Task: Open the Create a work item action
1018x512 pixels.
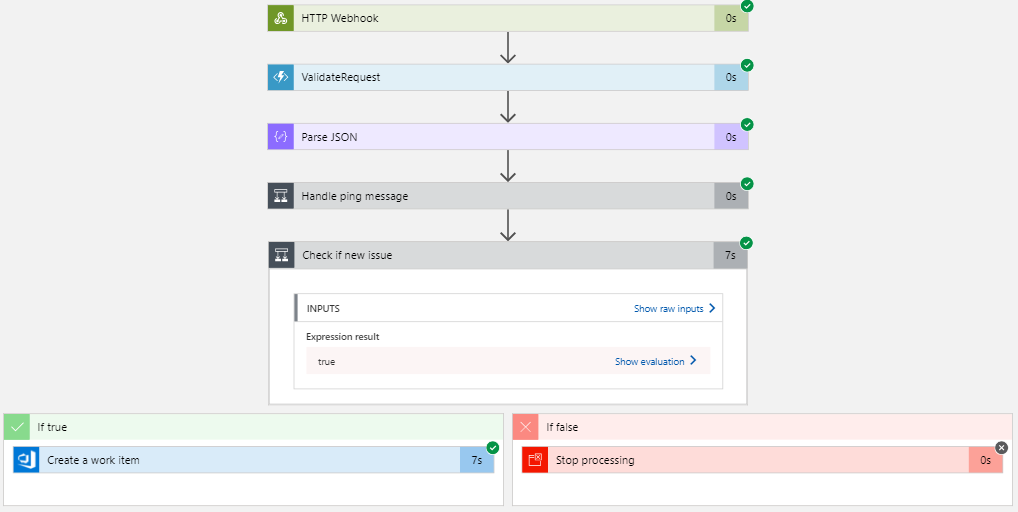Action: [250, 460]
